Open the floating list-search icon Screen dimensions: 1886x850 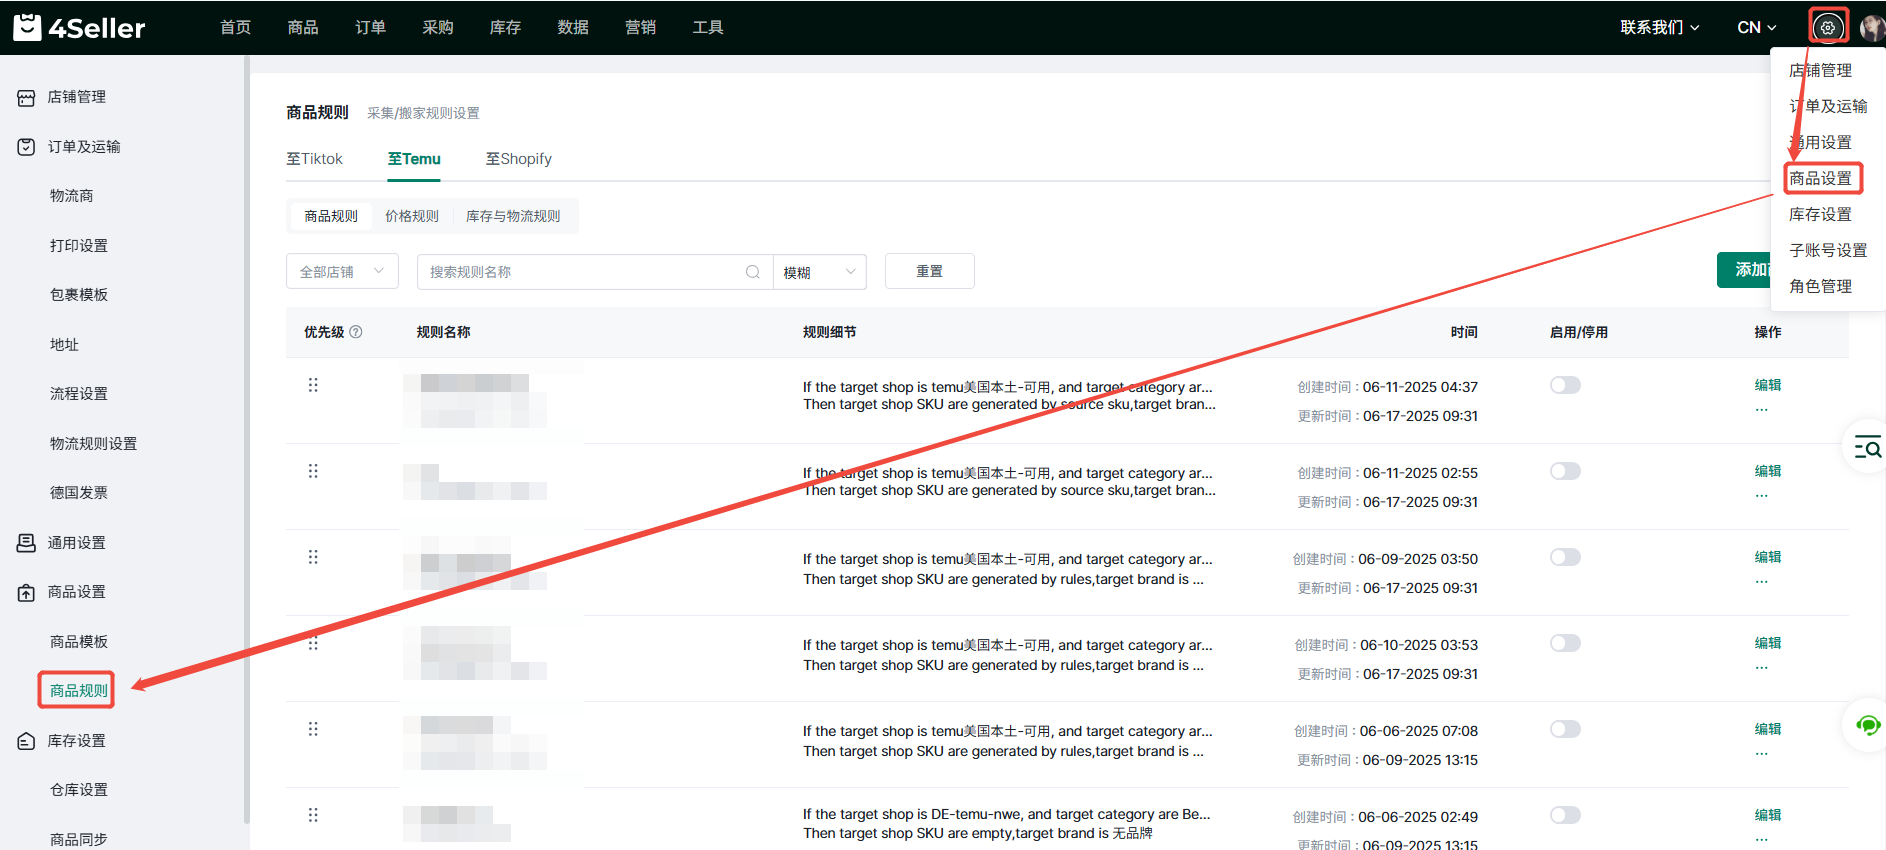(x=1867, y=447)
